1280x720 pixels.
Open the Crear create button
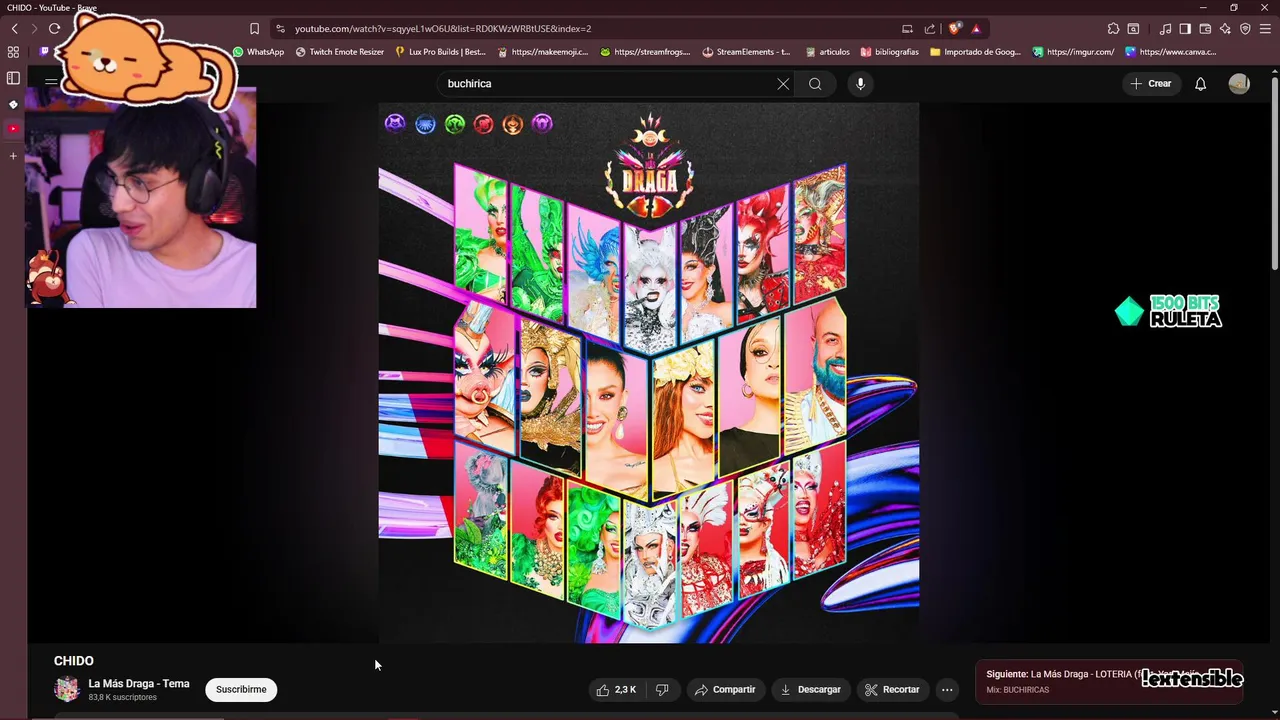click(1151, 84)
